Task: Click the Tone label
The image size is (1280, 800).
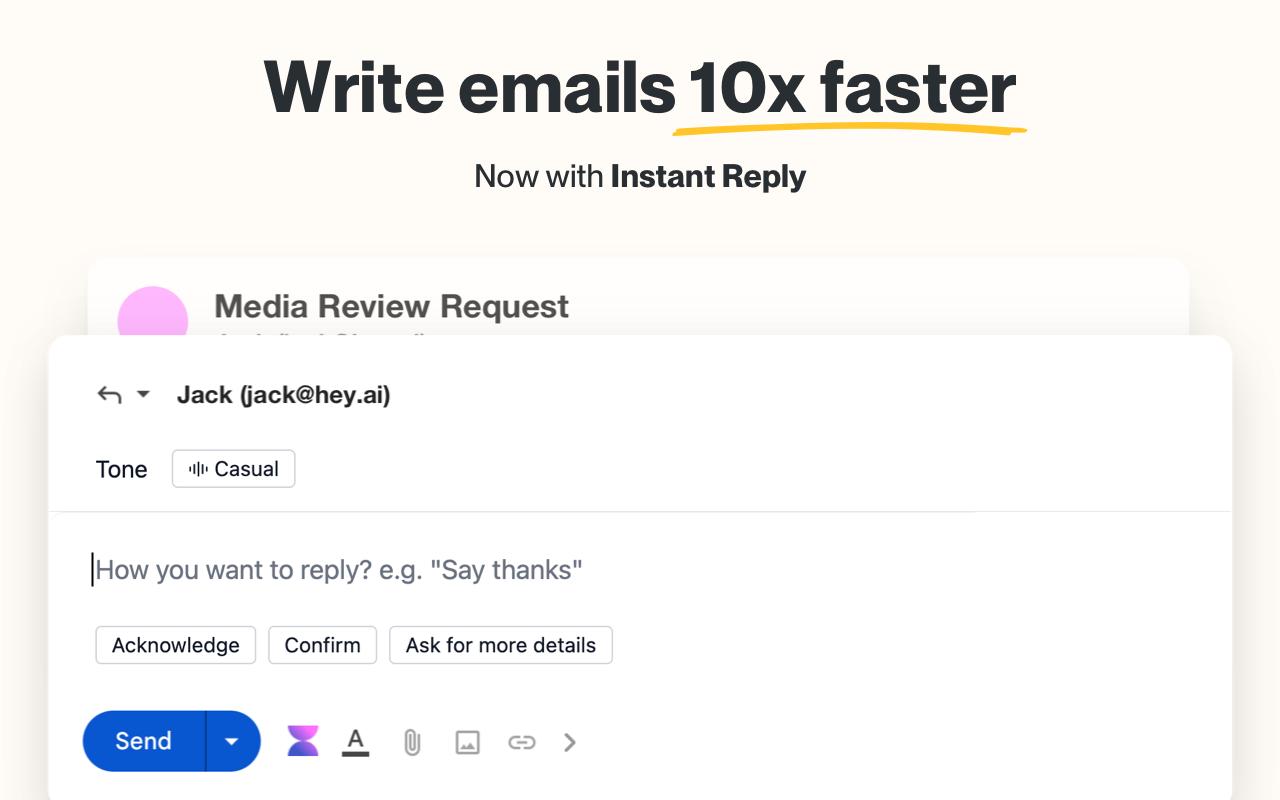Action: click(121, 470)
